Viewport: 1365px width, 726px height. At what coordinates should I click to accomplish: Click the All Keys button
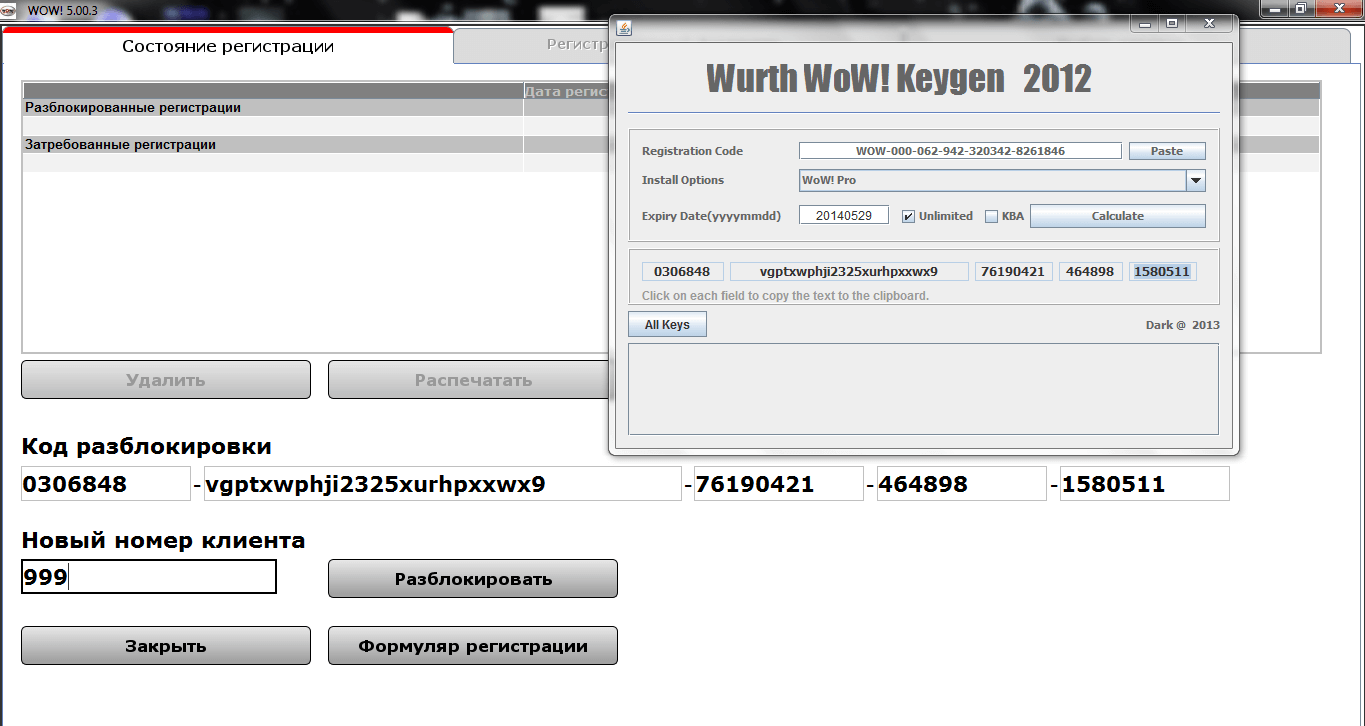(x=667, y=325)
